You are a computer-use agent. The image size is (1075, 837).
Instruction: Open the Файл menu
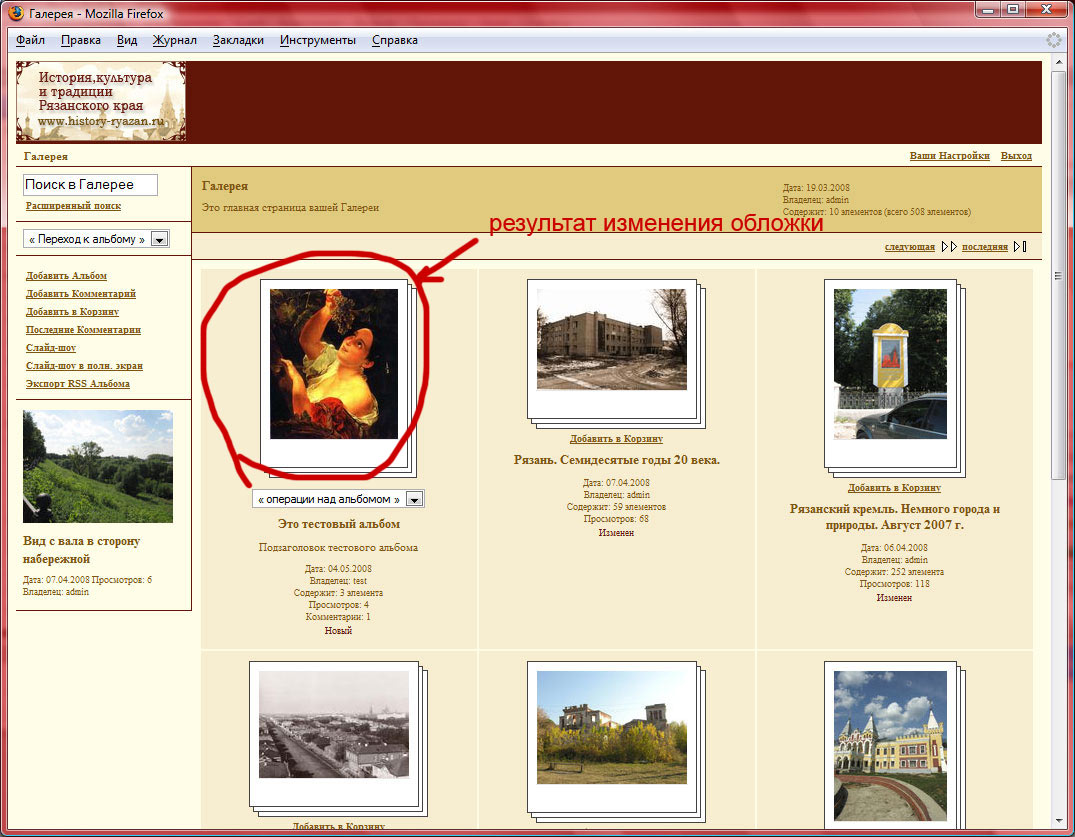coord(30,40)
